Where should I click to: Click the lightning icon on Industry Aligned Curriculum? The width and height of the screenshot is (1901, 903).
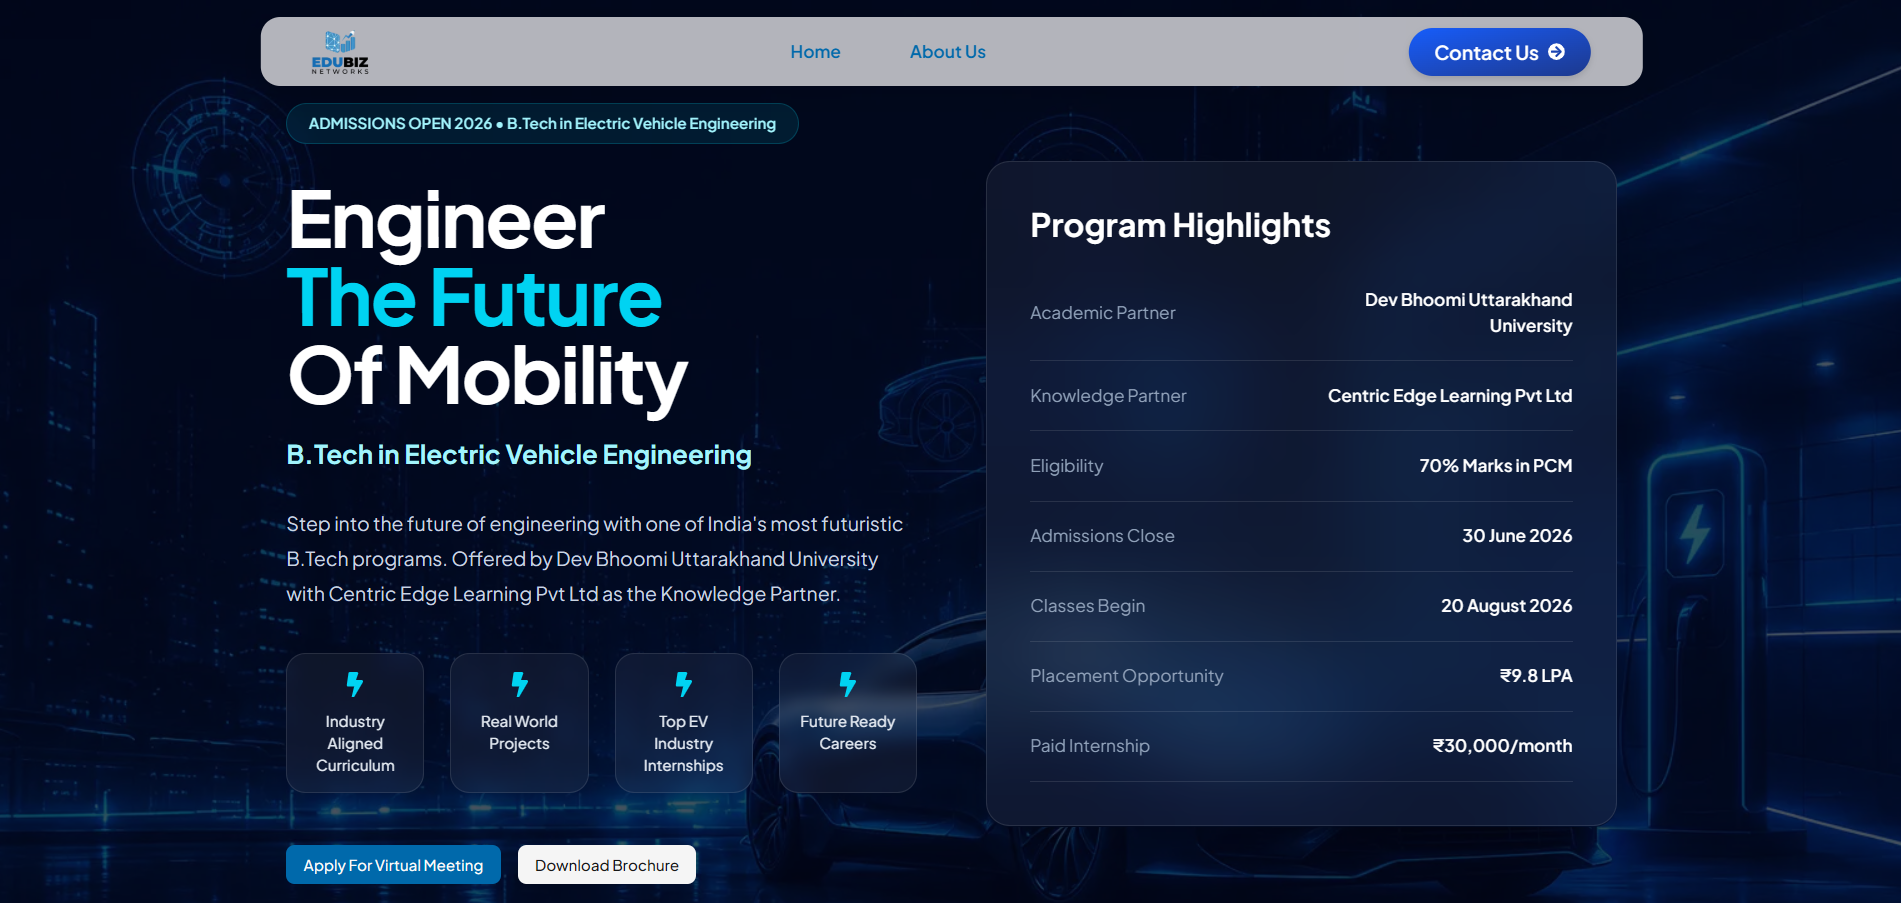[x=355, y=684]
